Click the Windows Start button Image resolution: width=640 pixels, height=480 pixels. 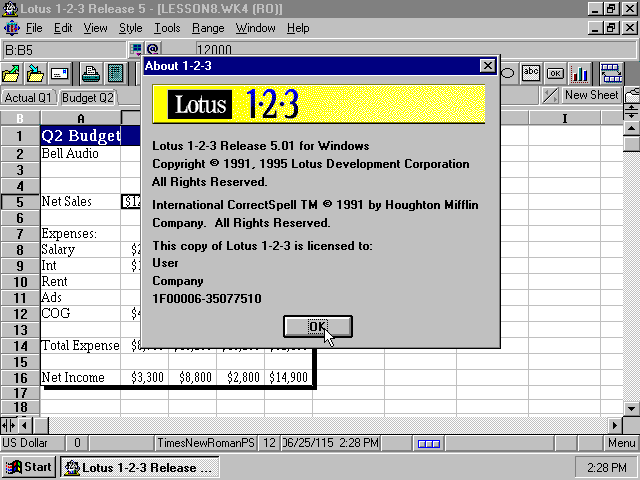click(28, 467)
